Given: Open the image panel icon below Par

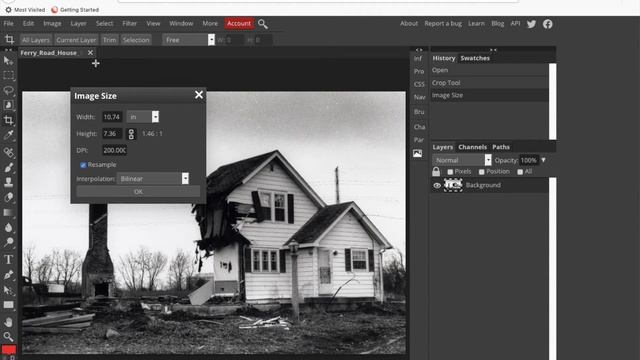Looking at the screenshot, I should (418, 153).
